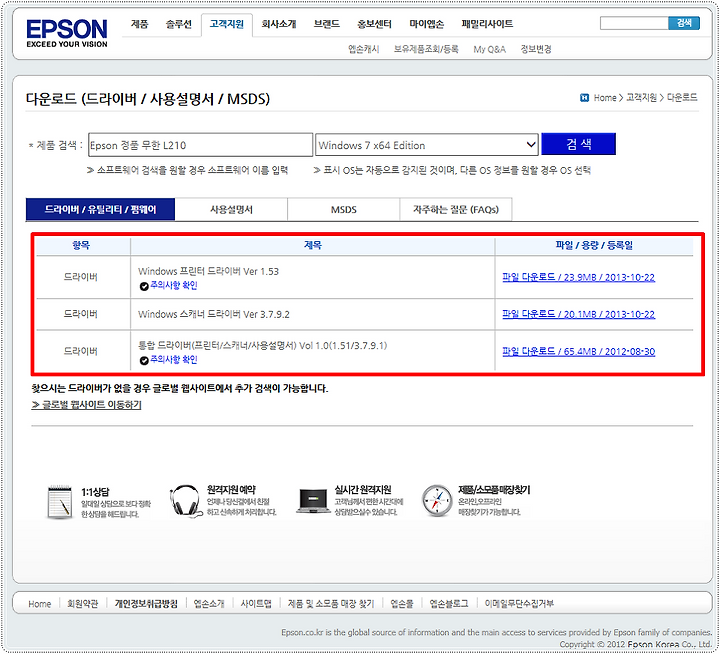Open the My Q&A submenu link

489,49
